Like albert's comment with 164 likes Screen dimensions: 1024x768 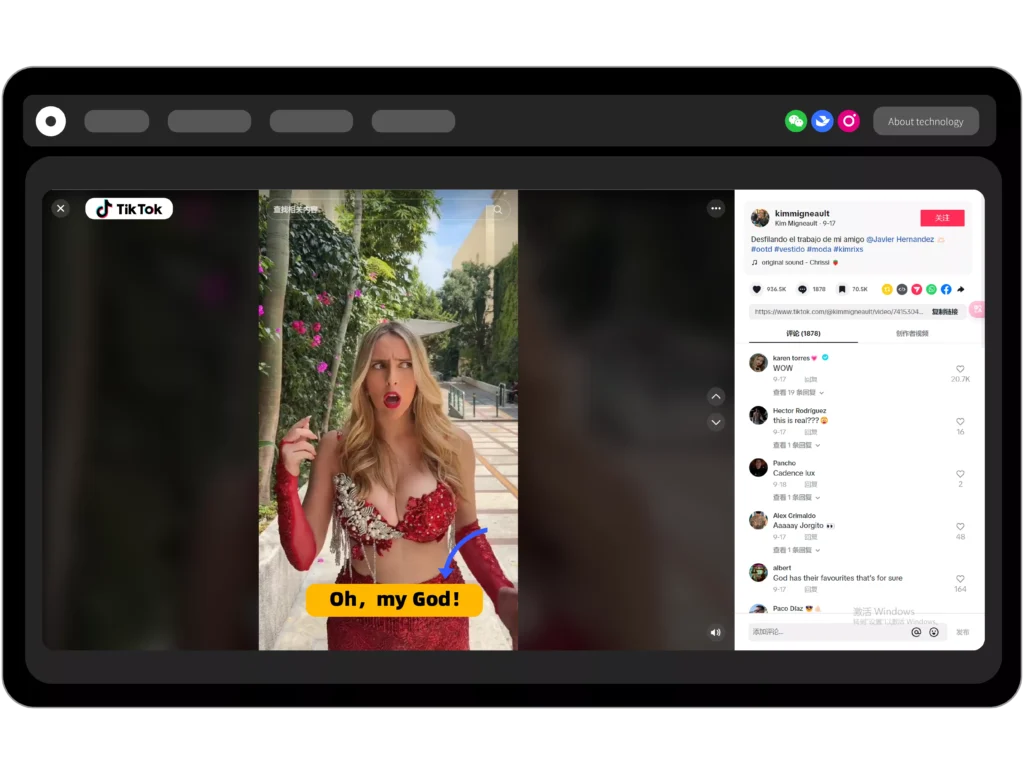(960, 579)
